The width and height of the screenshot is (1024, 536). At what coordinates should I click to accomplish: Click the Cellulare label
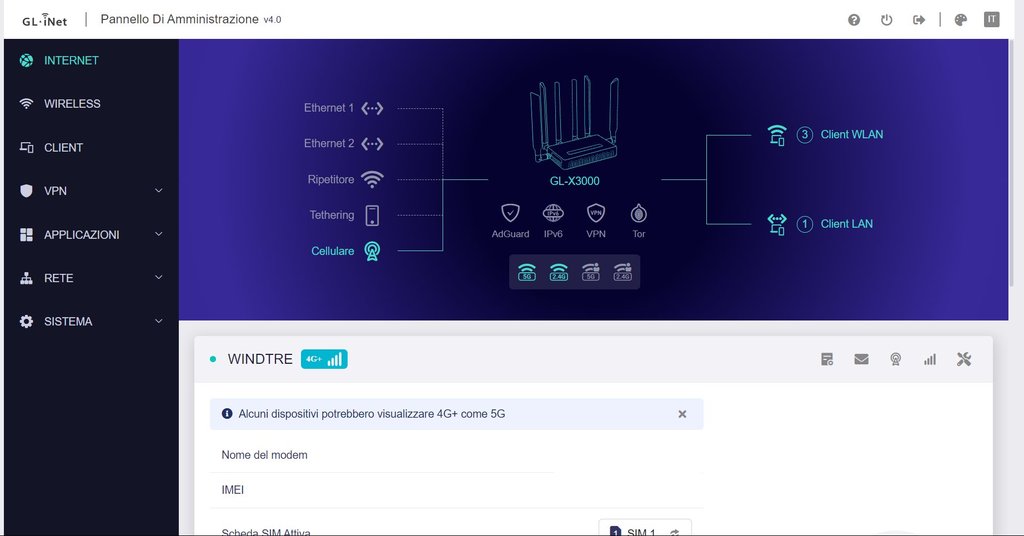[x=332, y=251]
